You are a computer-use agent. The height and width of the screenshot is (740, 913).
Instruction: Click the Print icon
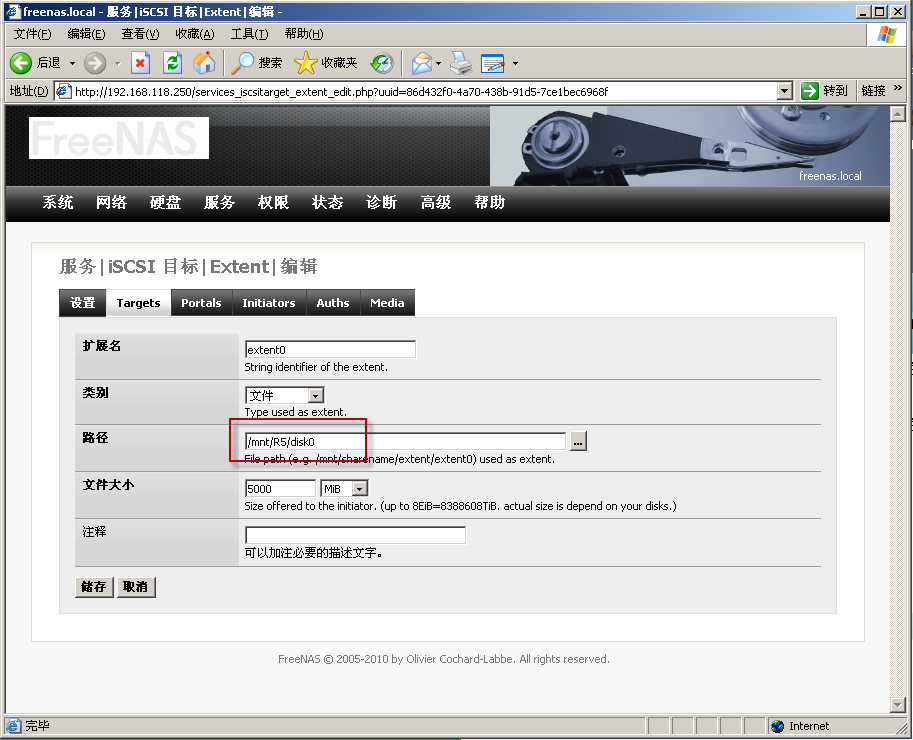[x=462, y=63]
